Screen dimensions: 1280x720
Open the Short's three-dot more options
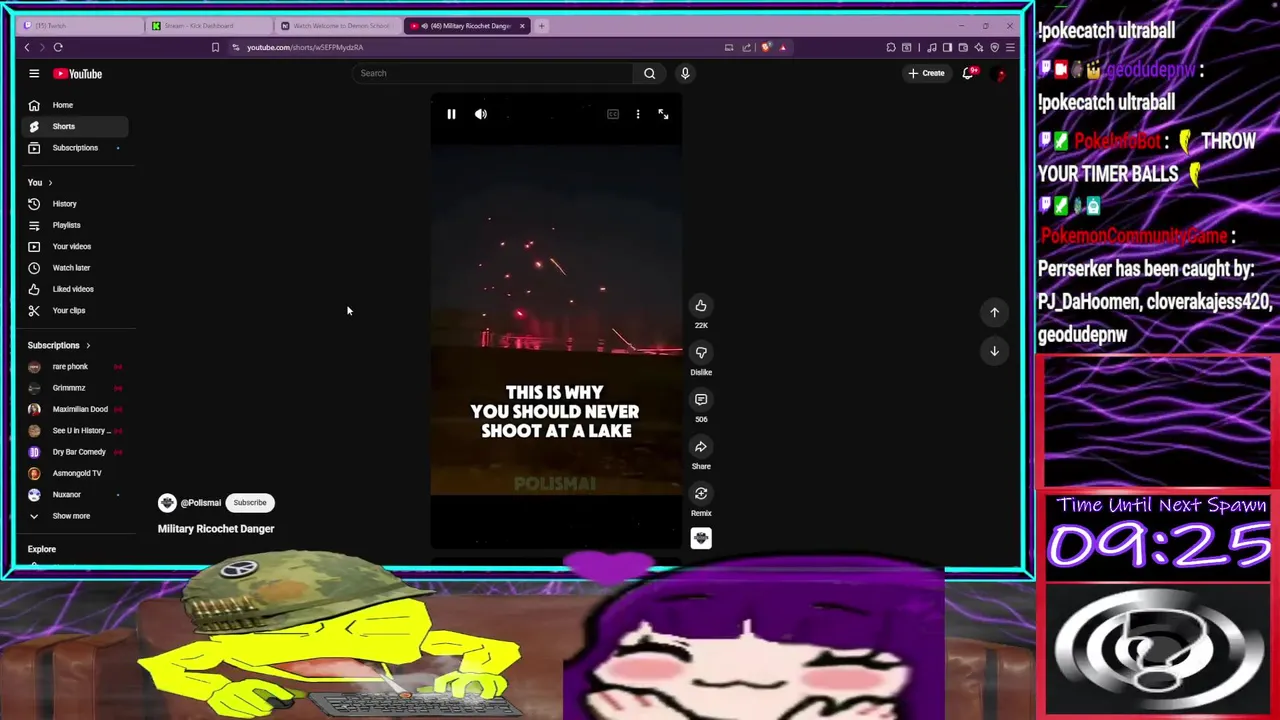[638, 114]
